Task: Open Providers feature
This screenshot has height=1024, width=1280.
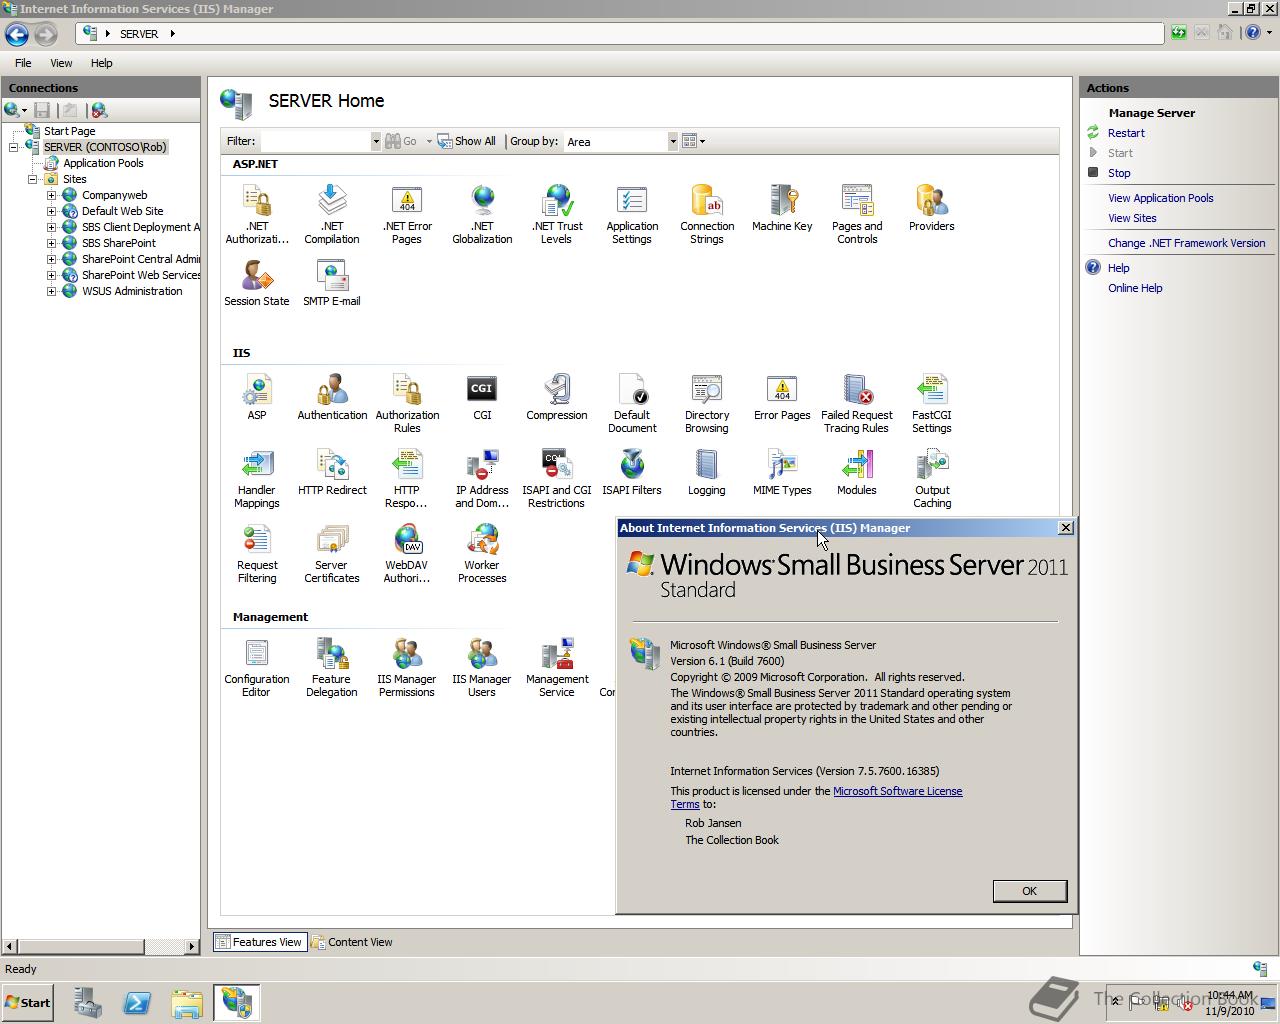Action: click(932, 208)
